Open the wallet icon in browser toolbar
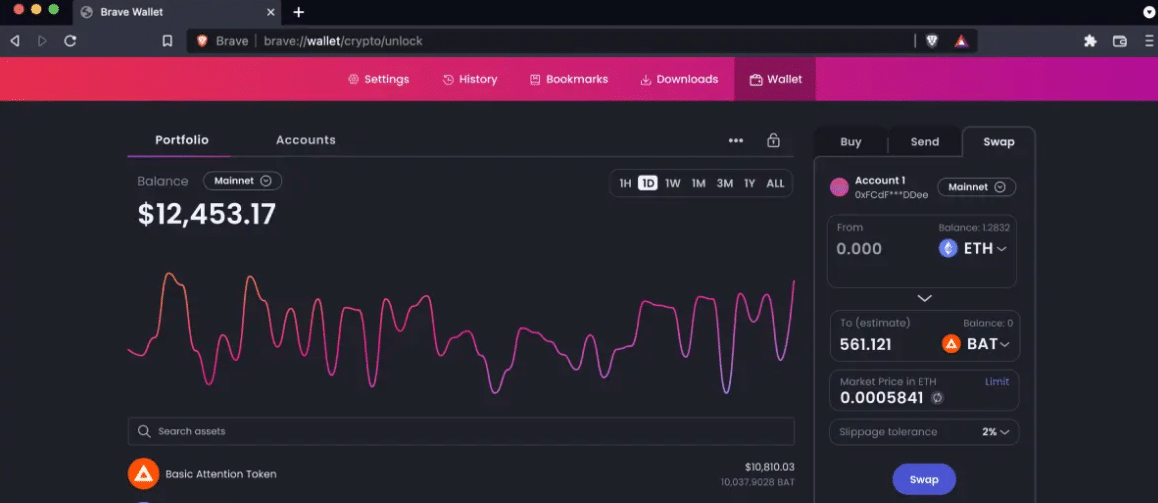 click(1120, 41)
